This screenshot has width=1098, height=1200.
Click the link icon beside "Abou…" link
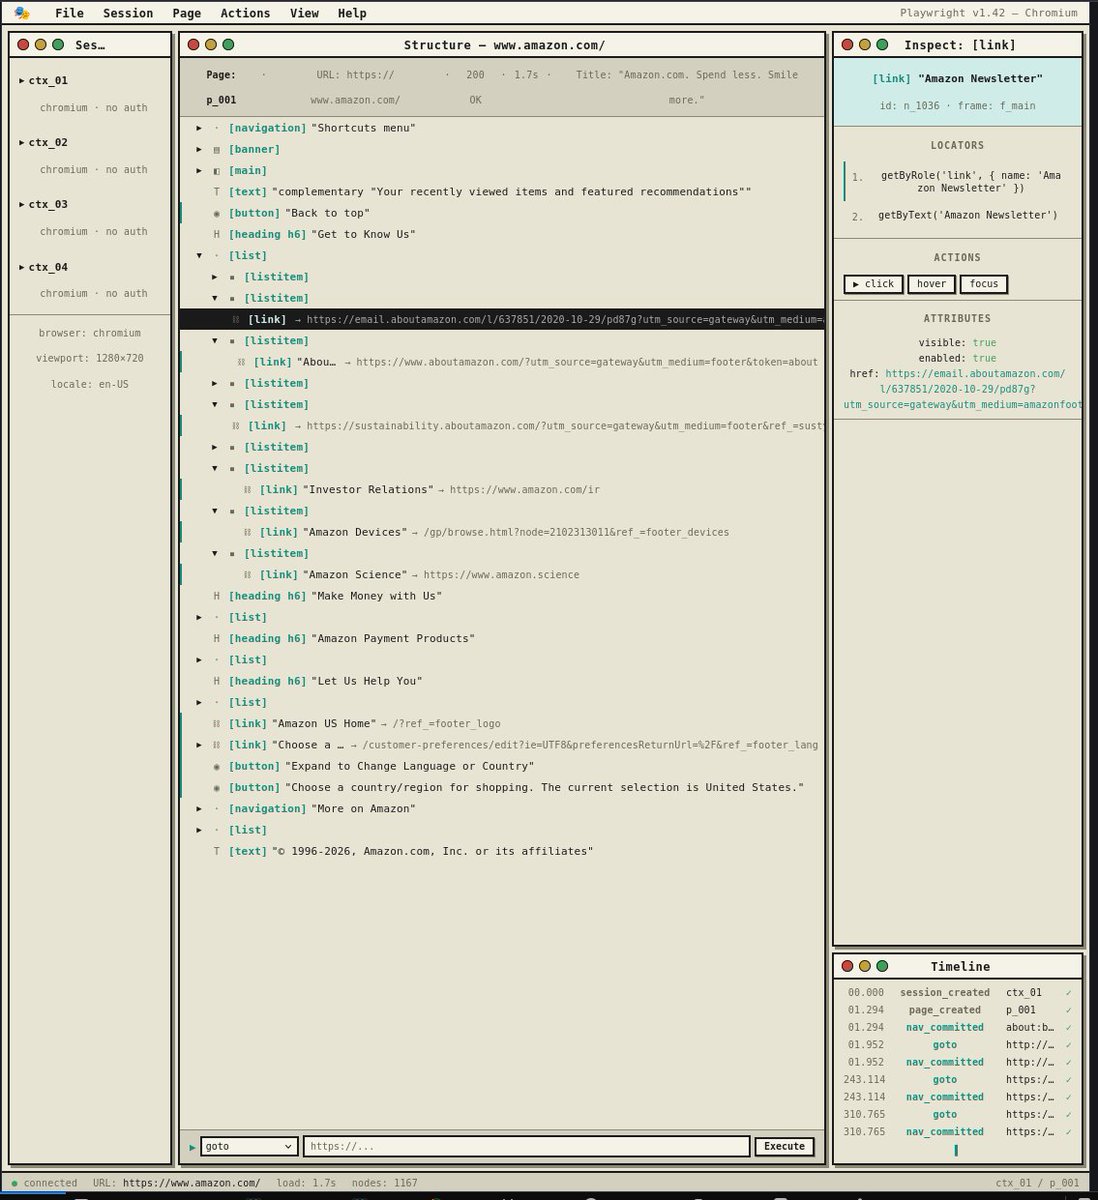click(241, 362)
